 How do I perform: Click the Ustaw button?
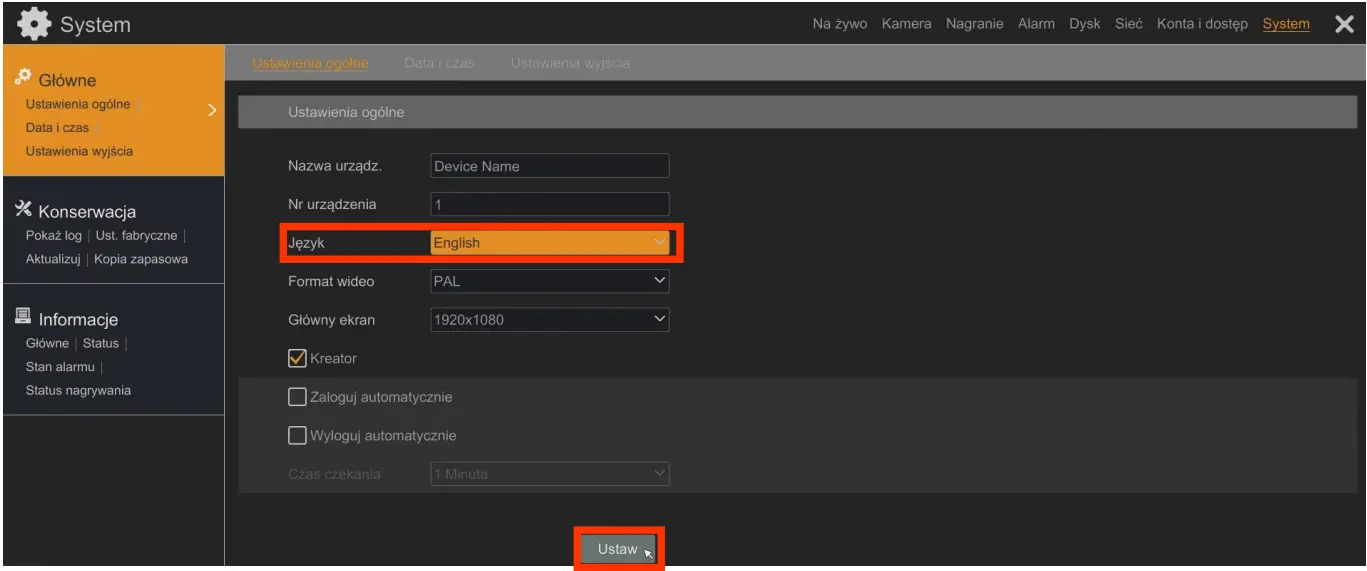[x=618, y=549]
